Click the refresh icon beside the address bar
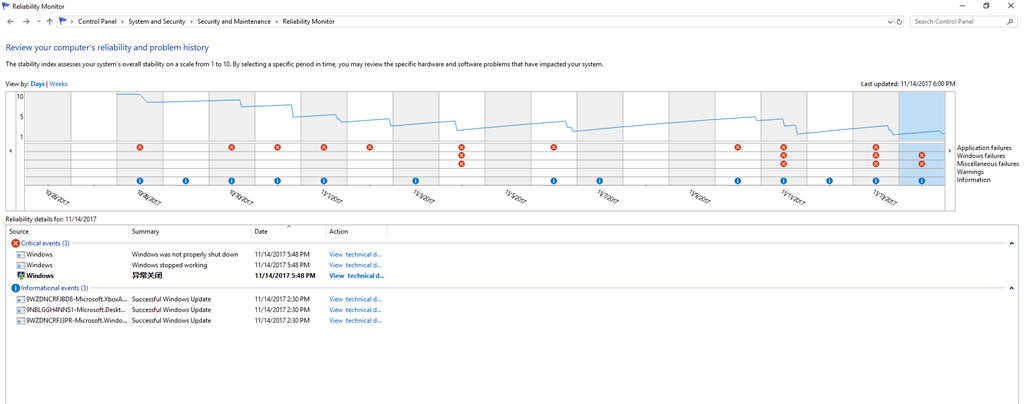Viewport: 1024px width, 404px height. 900,22
